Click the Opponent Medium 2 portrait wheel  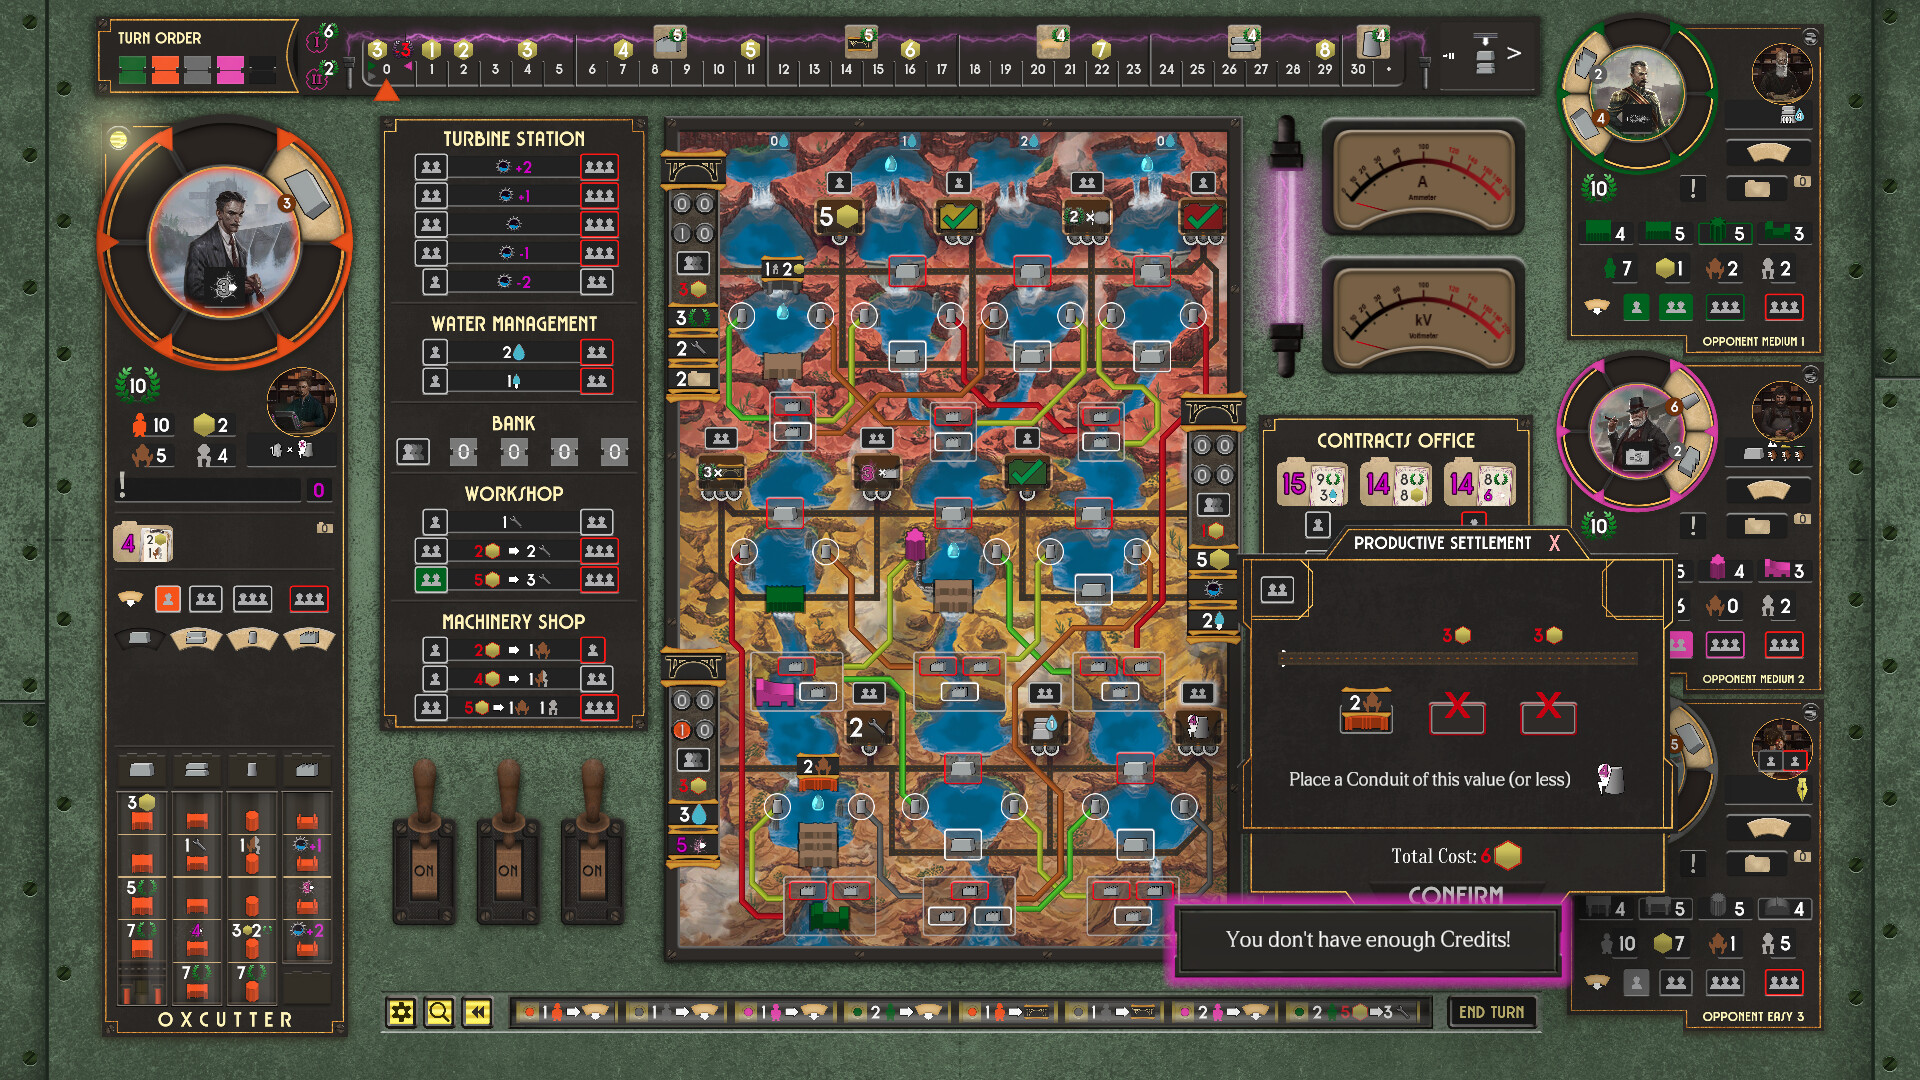point(1637,431)
